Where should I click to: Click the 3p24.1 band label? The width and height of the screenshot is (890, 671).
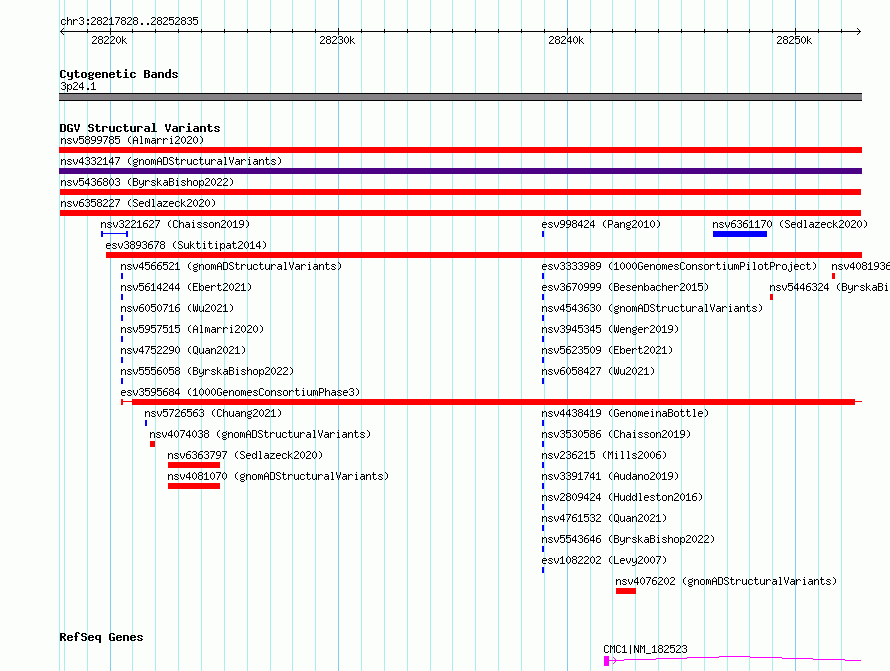click(78, 86)
